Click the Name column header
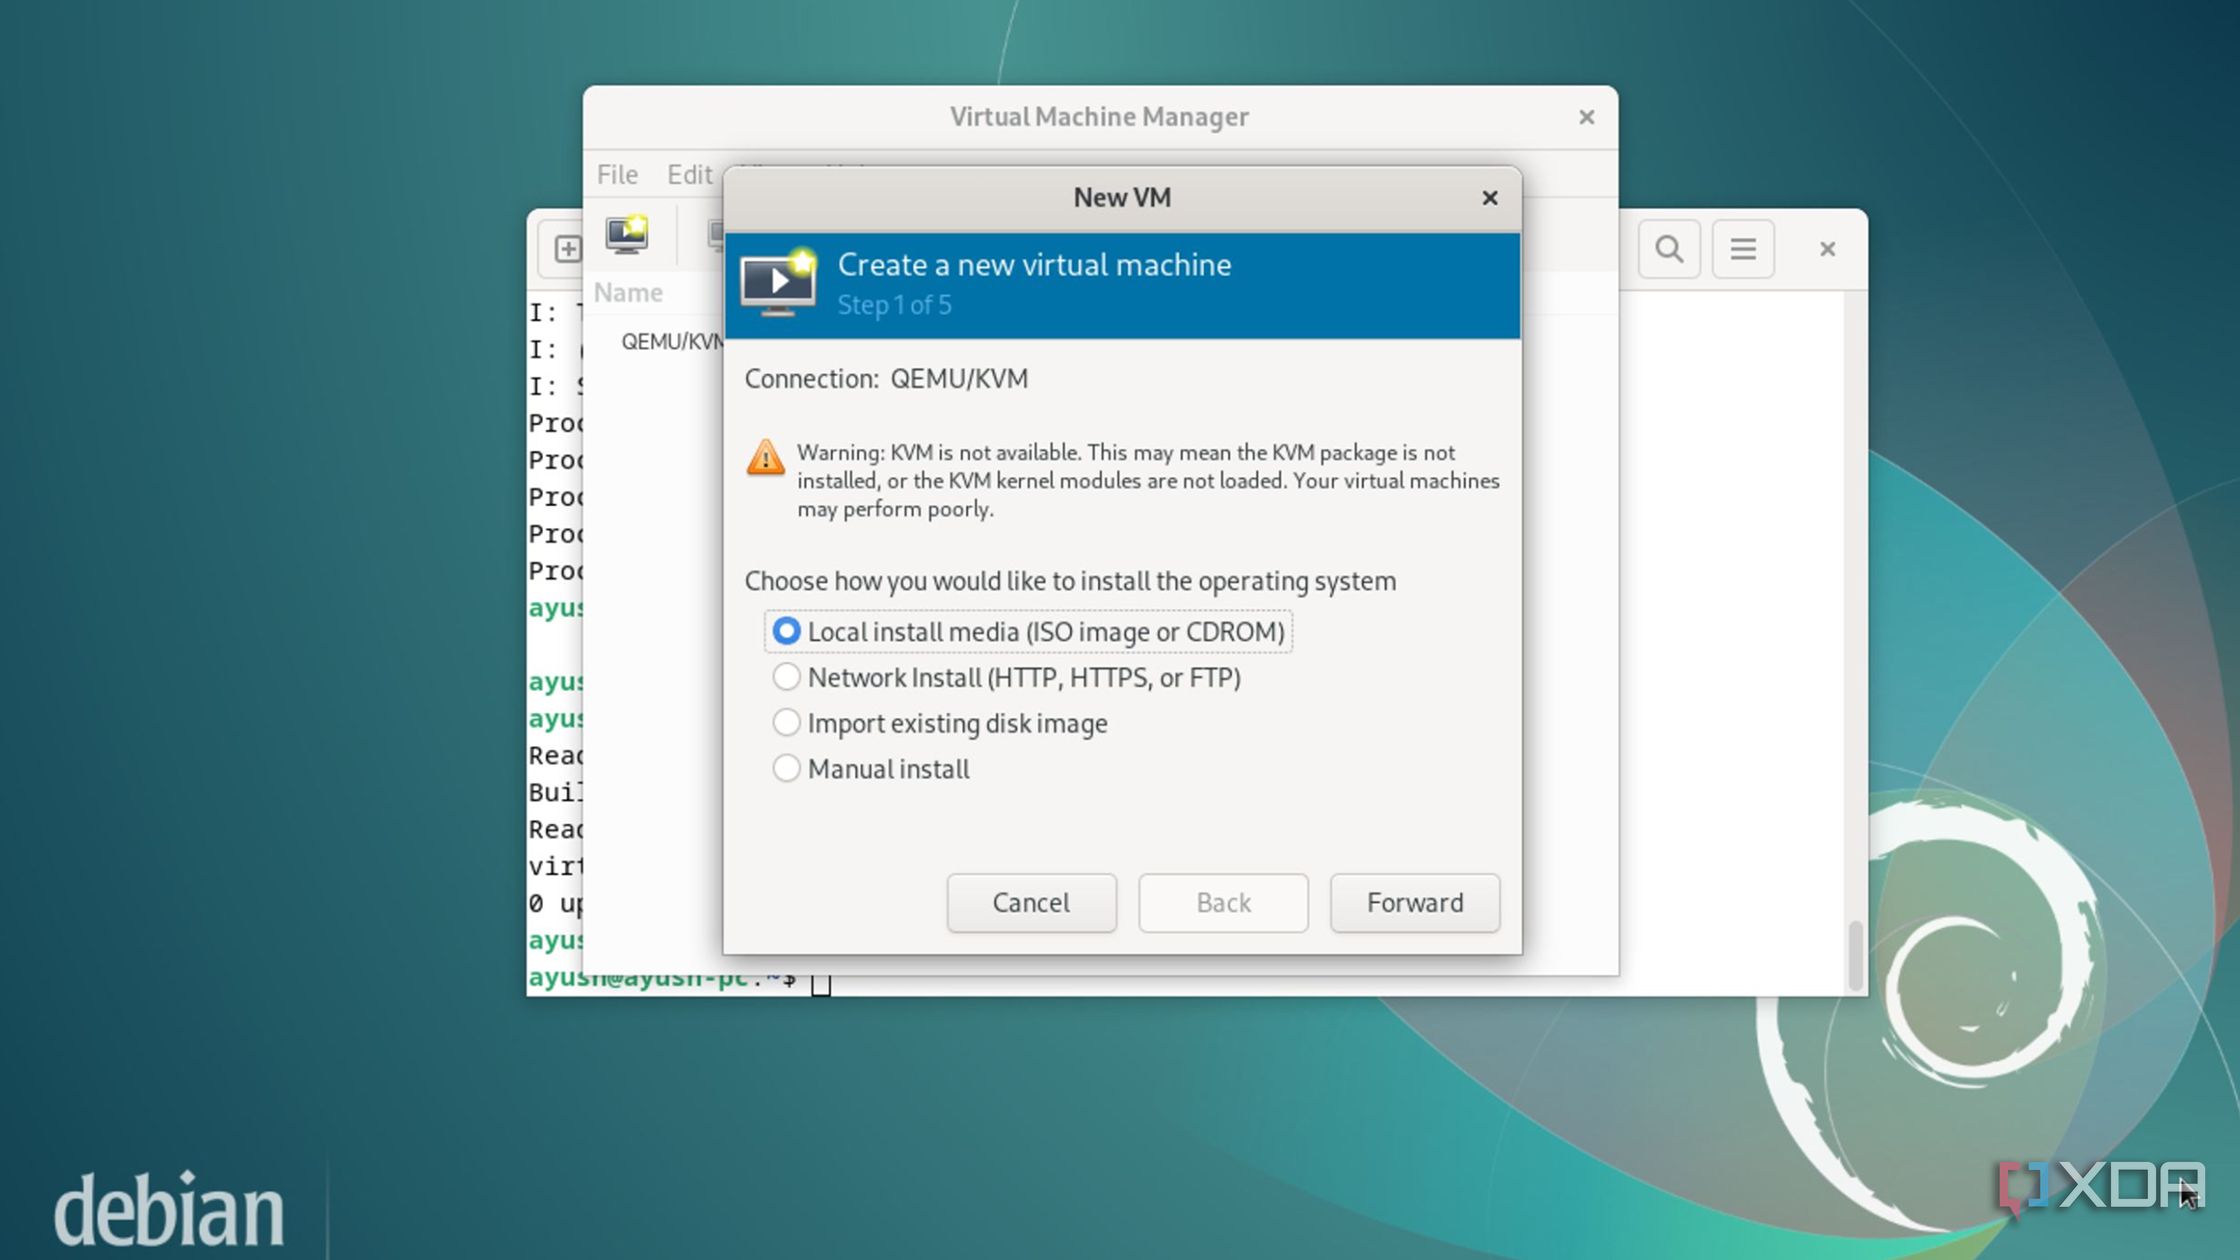Viewport: 2240px width, 1260px height. coord(629,293)
